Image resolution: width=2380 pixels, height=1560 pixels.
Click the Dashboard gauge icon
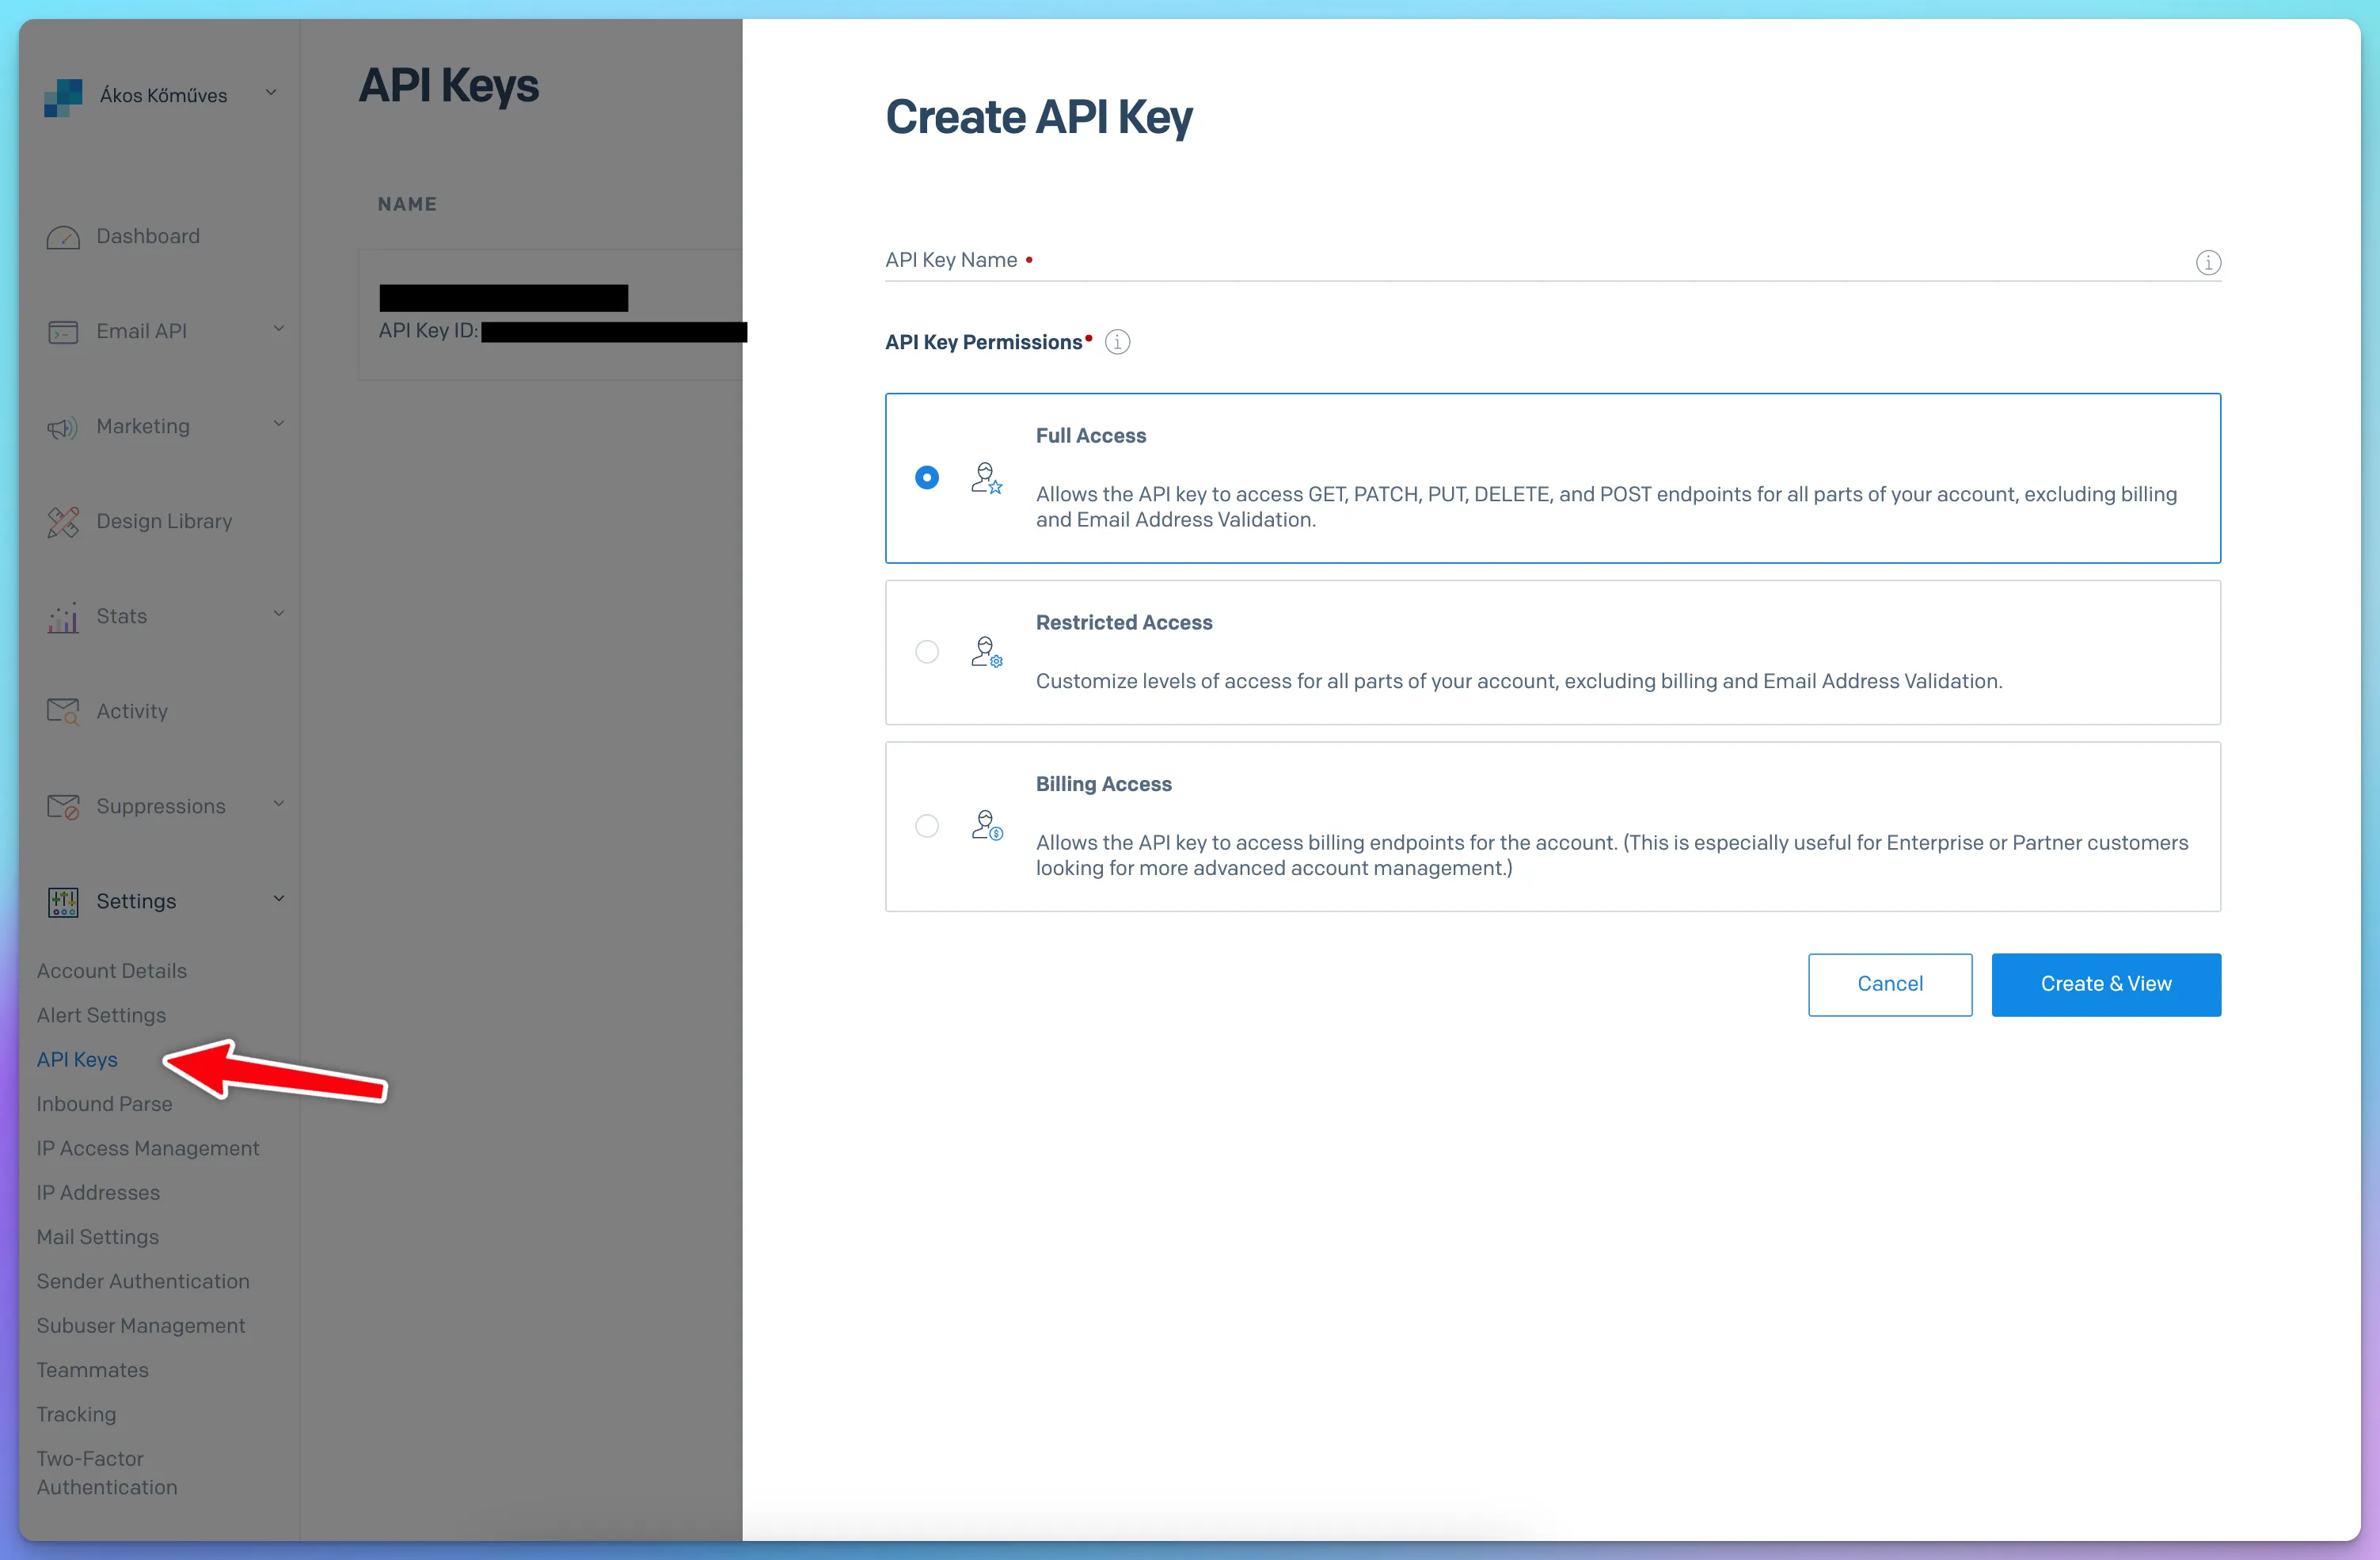click(63, 237)
